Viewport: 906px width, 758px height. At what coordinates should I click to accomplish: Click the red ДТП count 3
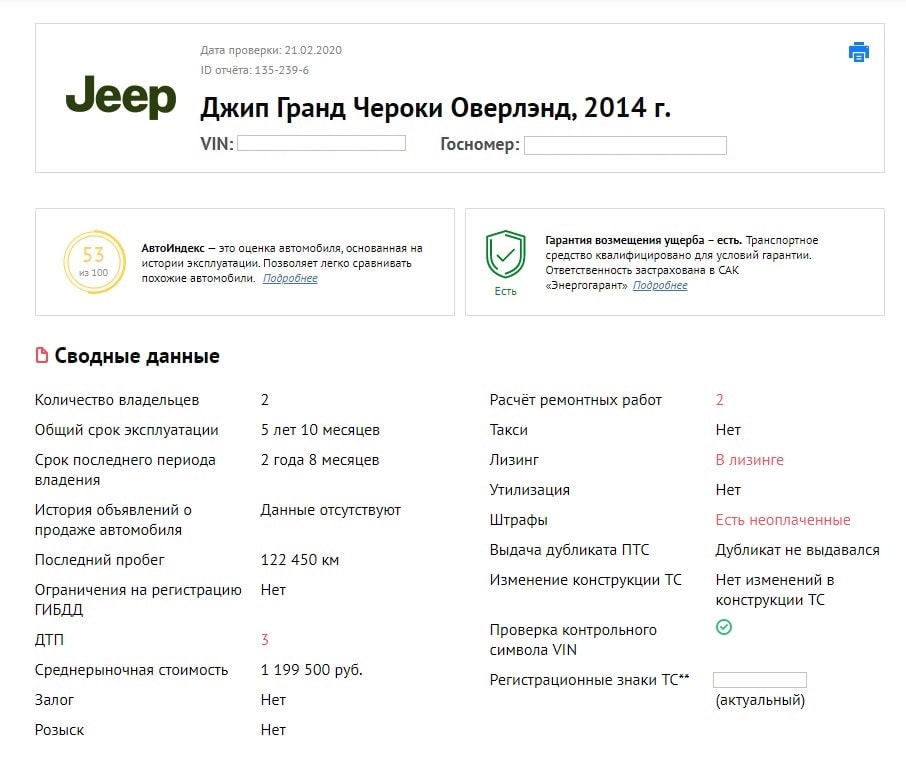265,640
